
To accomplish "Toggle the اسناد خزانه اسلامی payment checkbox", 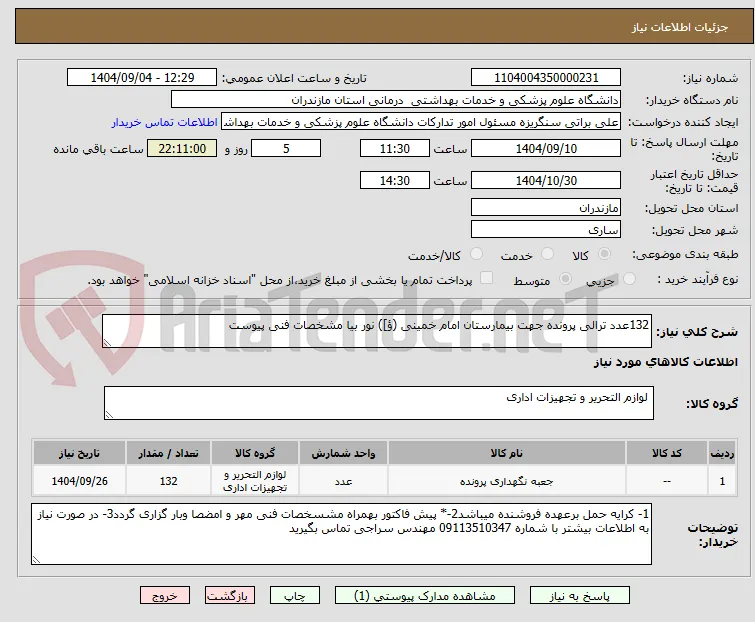I will [487, 278].
